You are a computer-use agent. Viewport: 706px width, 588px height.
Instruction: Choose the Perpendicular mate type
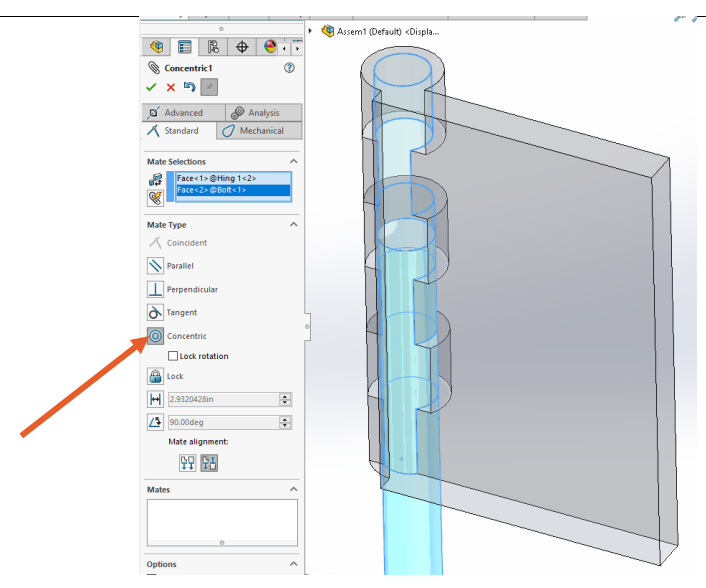point(155,289)
